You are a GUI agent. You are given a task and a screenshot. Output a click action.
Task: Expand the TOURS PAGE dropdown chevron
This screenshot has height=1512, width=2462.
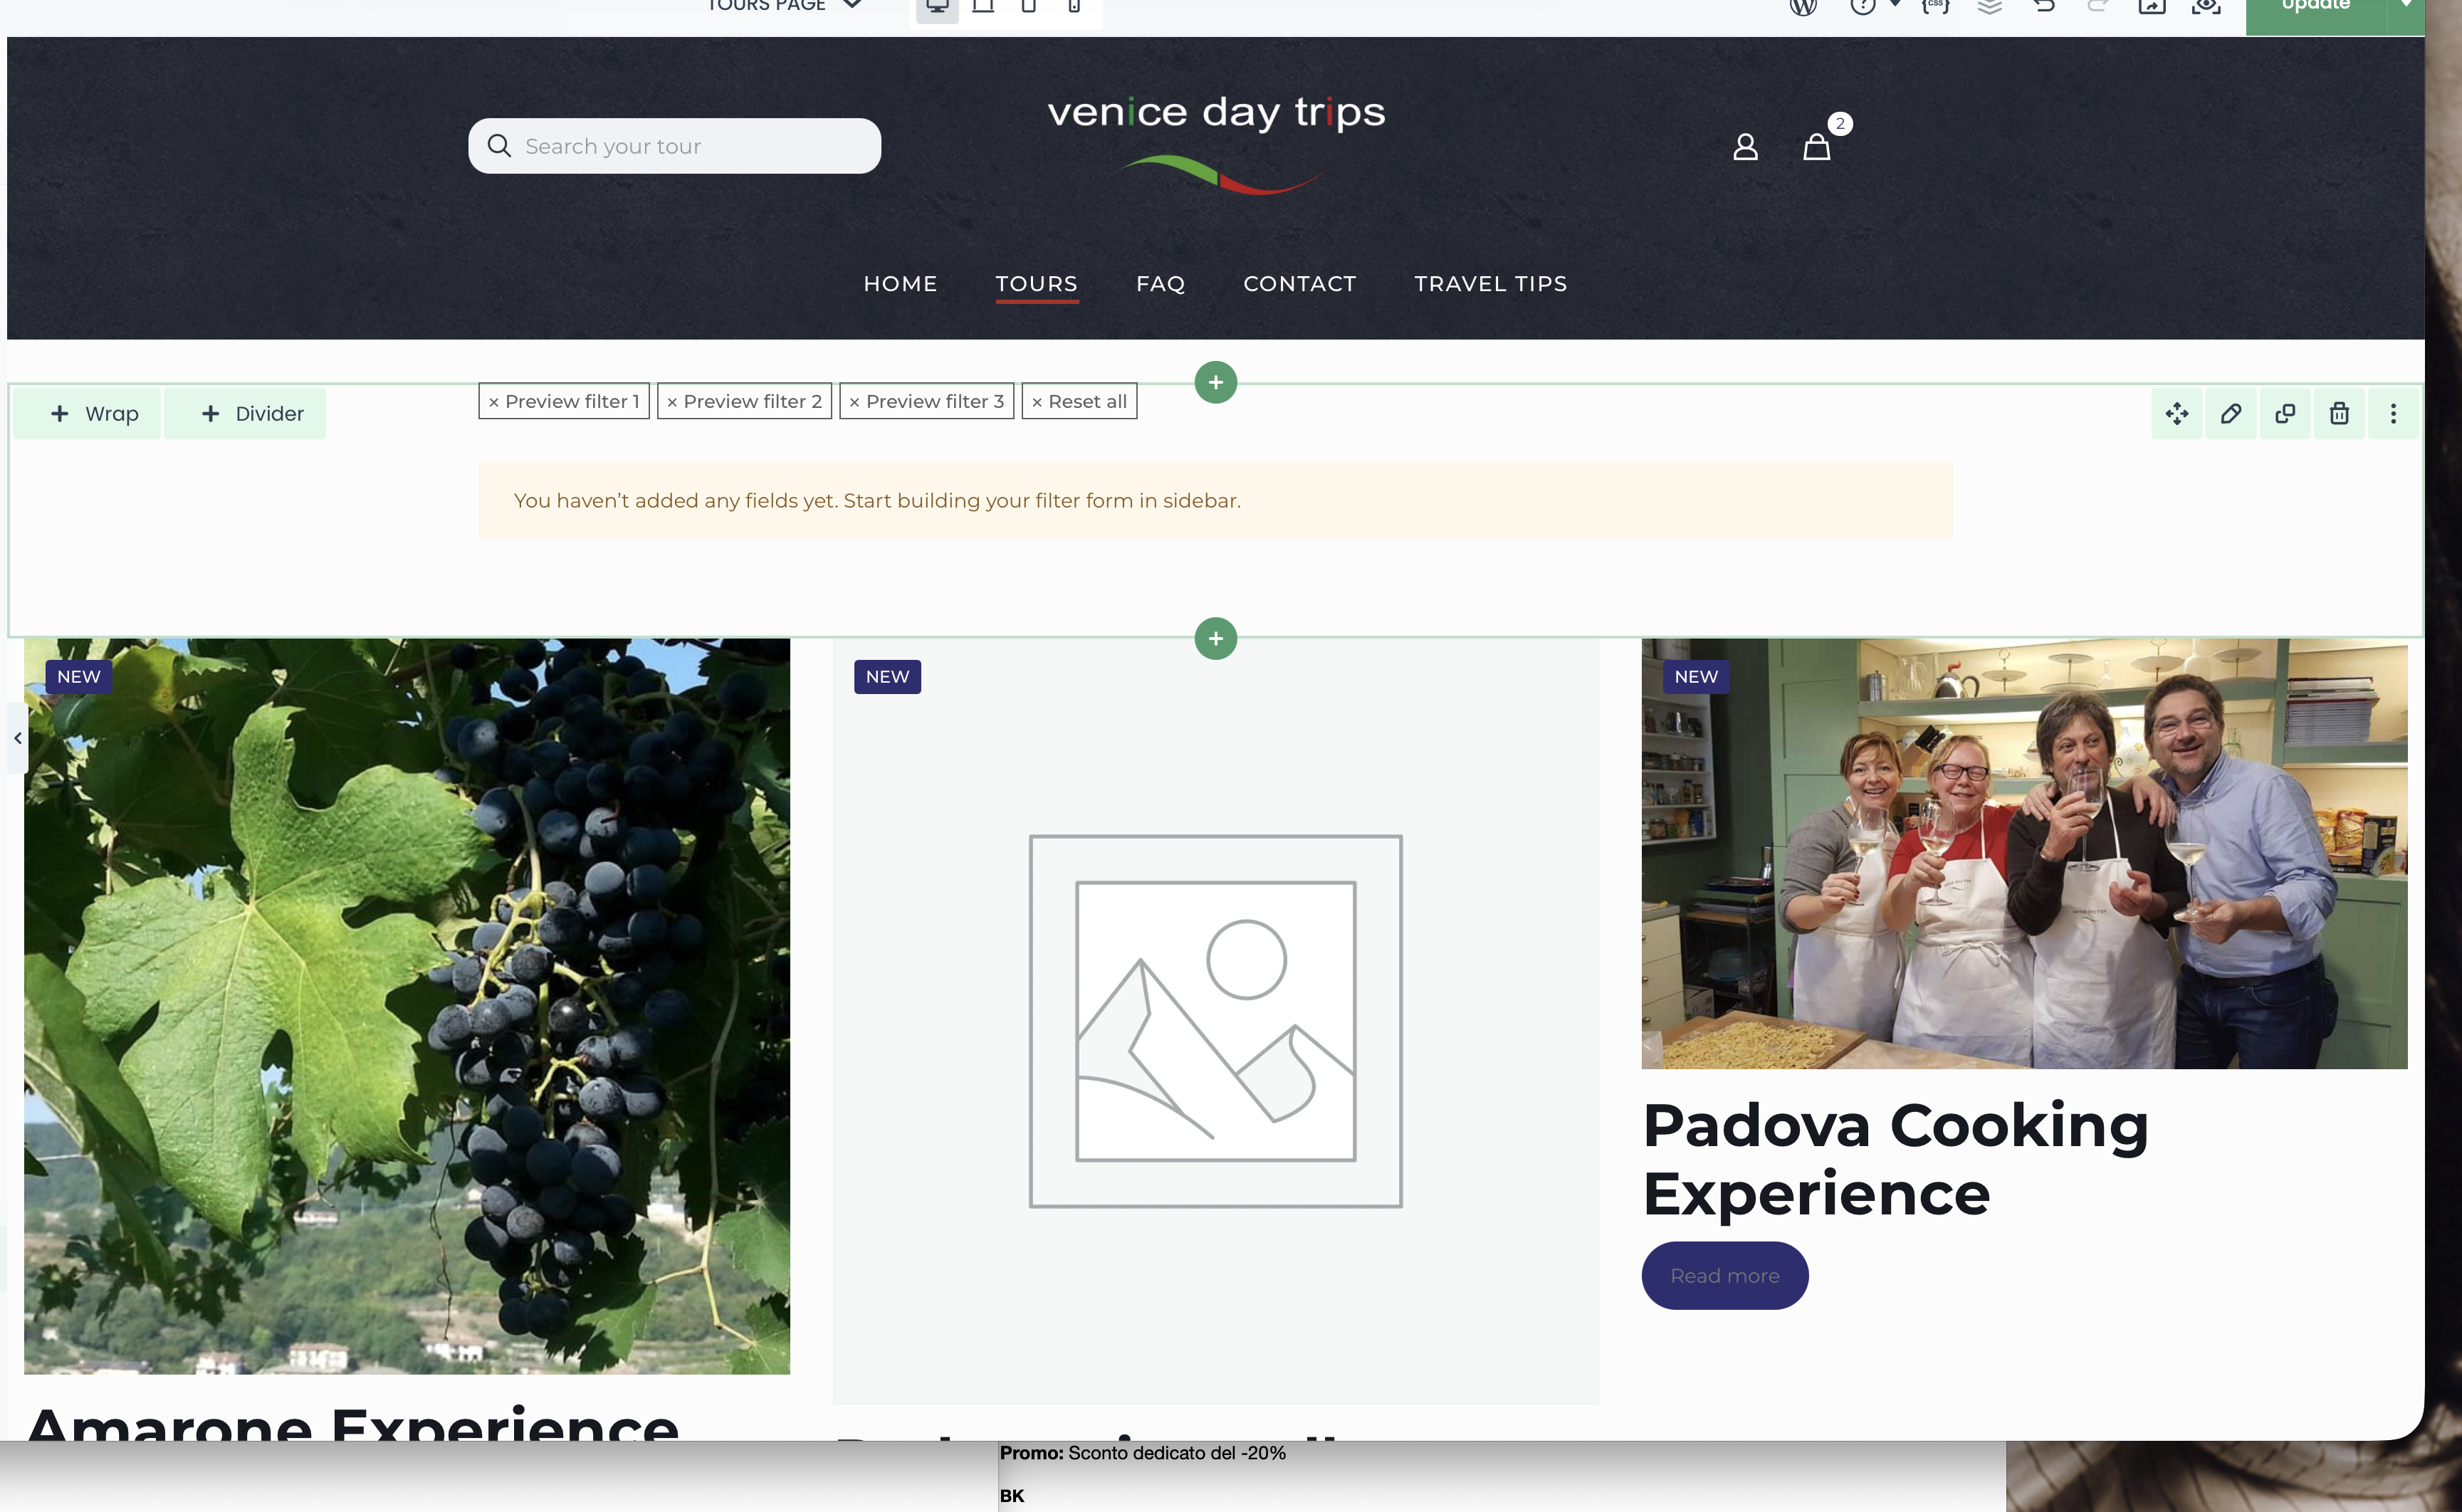pyautogui.click(x=852, y=5)
